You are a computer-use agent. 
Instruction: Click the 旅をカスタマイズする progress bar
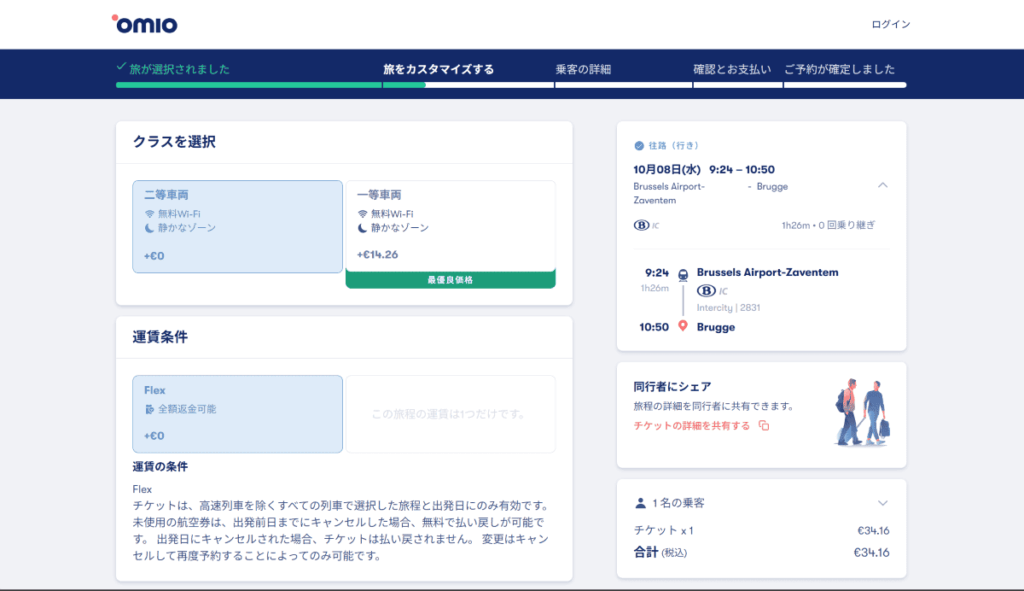(x=438, y=85)
